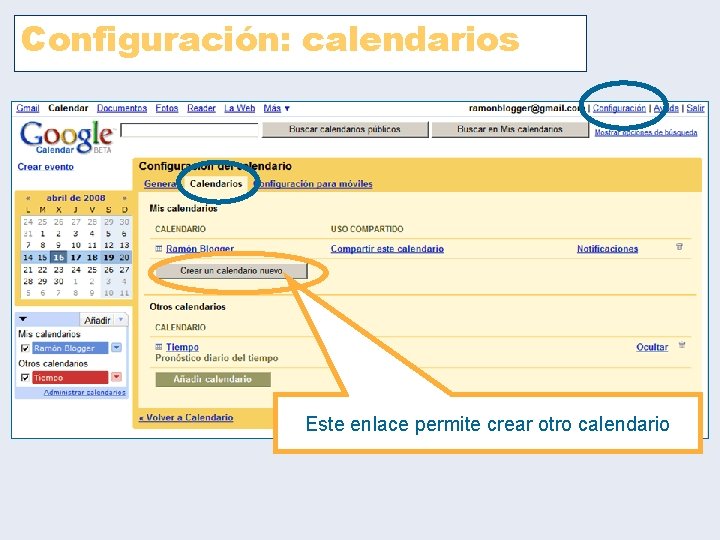Open Configuración para móviles tab

coord(313,184)
